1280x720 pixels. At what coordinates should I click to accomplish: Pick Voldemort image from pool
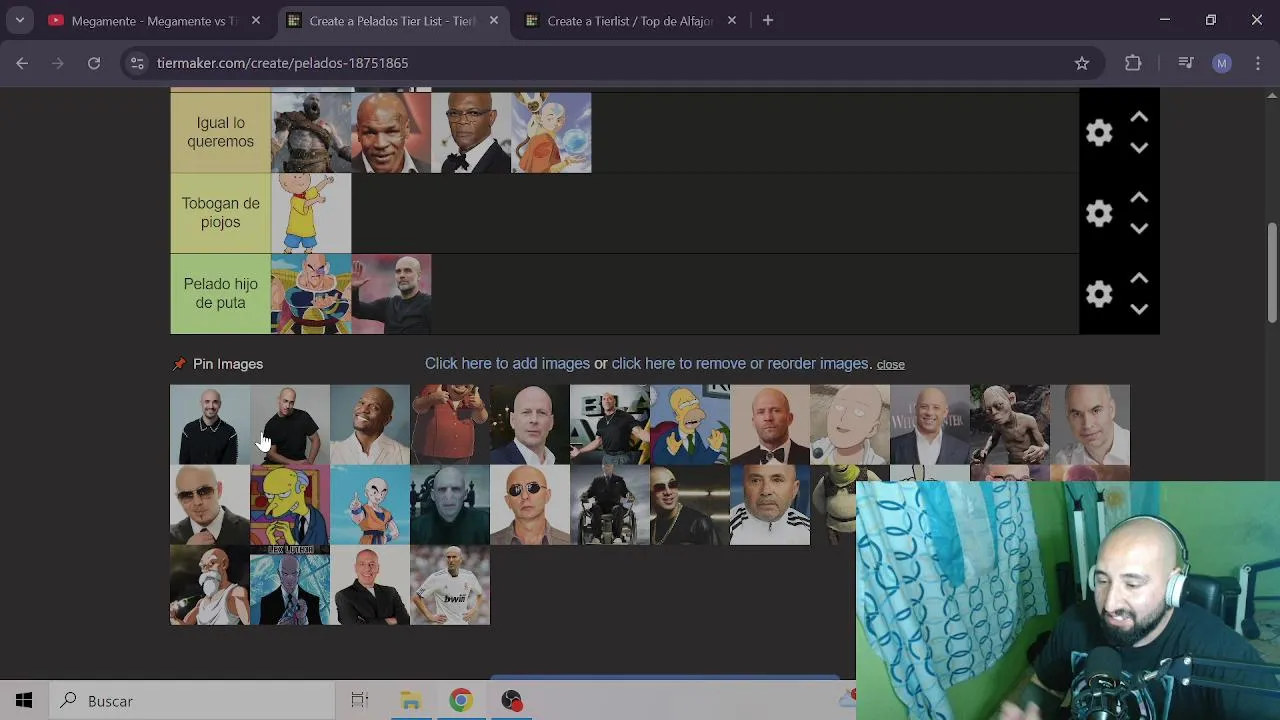(x=450, y=505)
